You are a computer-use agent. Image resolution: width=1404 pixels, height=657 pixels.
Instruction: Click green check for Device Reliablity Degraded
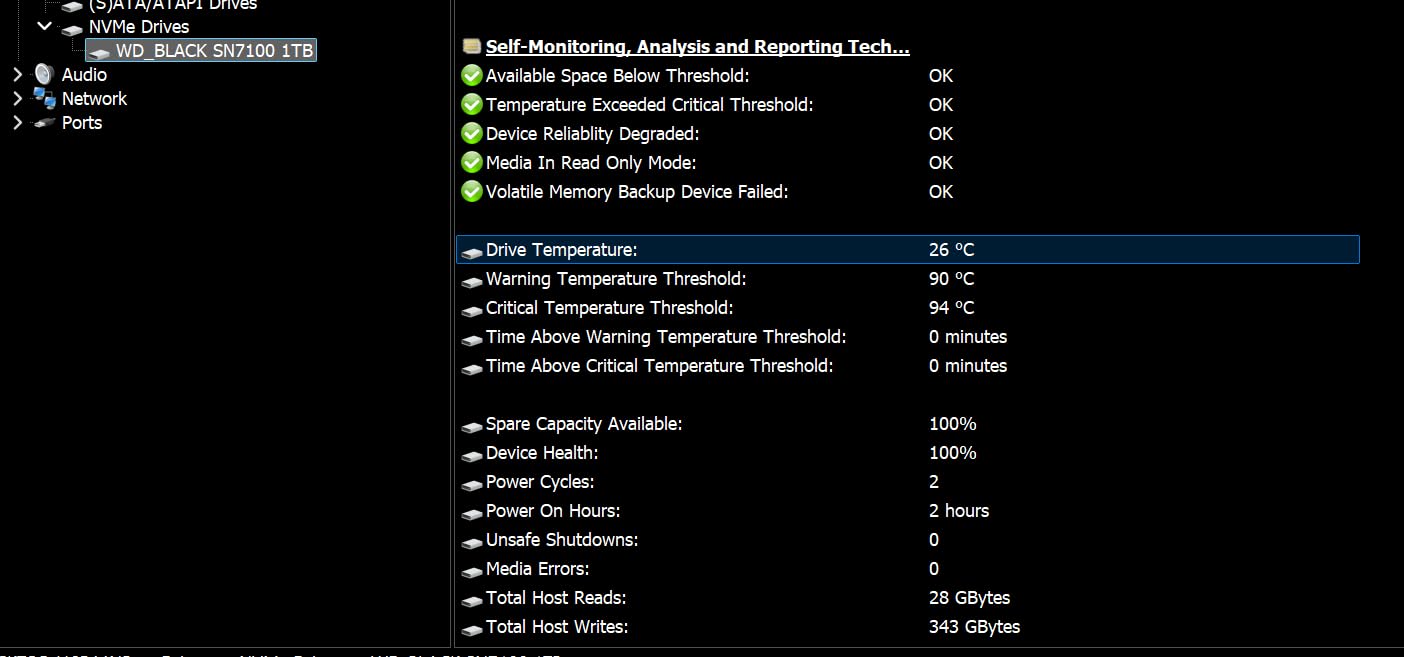click(x=472, y=134)
